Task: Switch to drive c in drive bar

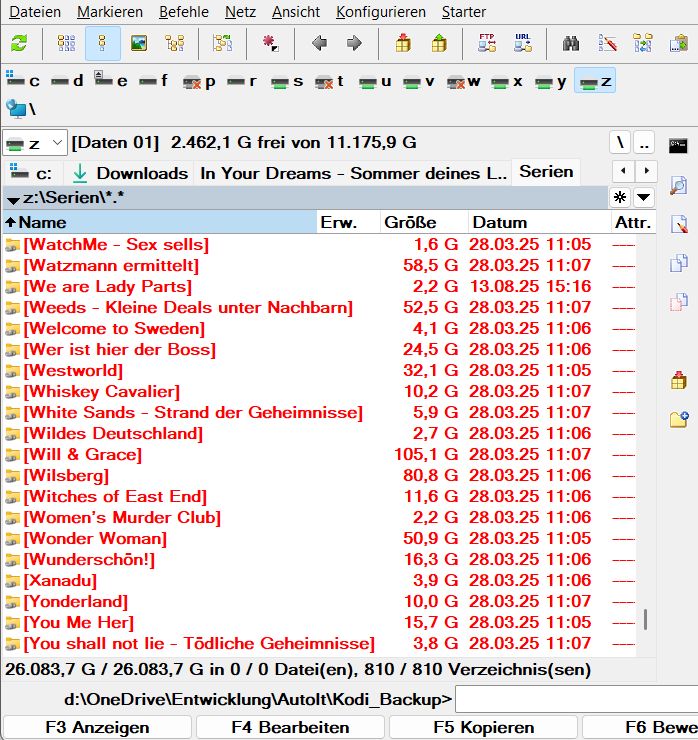Action: [23, 81]
